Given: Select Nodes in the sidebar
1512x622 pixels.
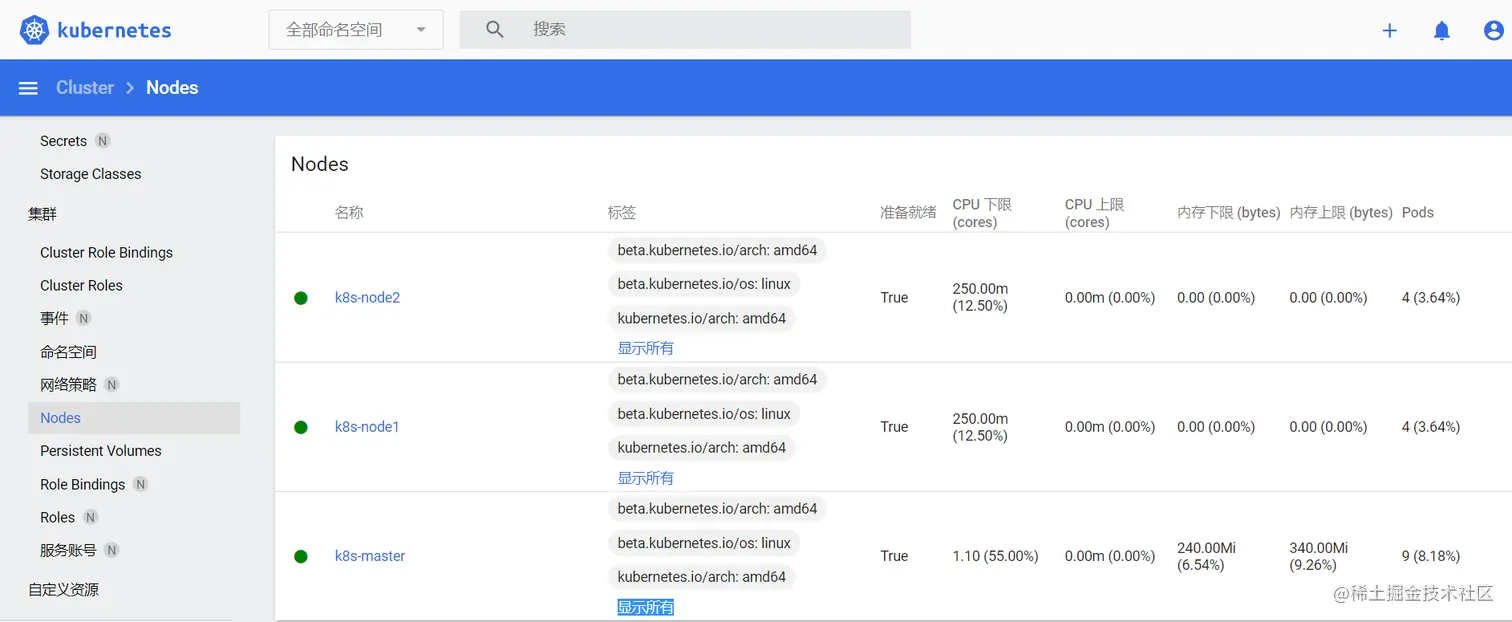Looking at the screenshot, I should point(134,418).
